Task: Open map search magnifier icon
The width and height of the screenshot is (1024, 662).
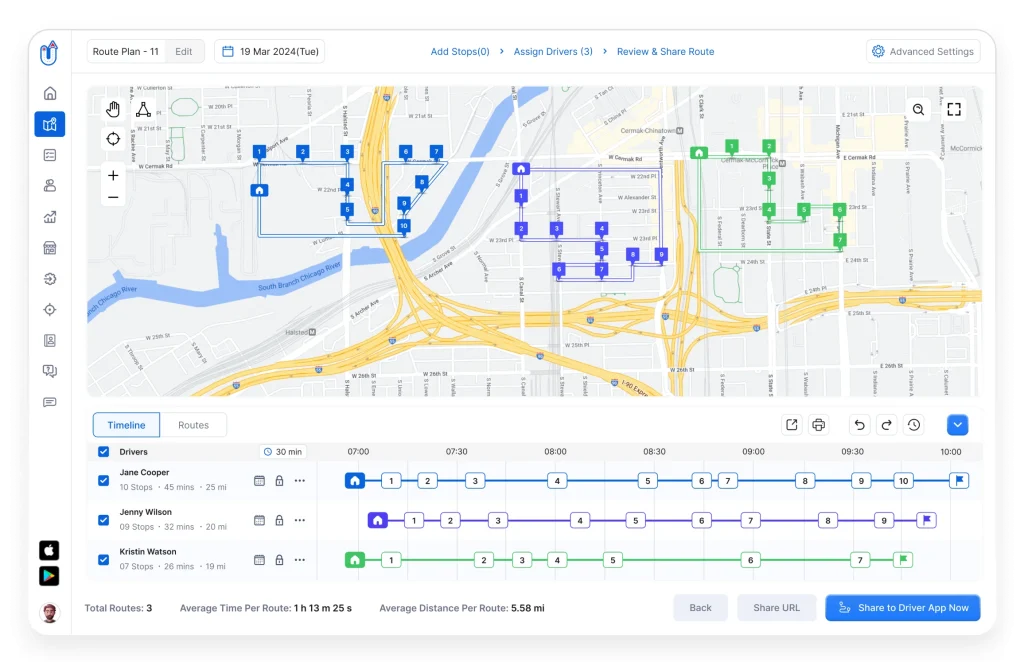Action: [918, 109]
